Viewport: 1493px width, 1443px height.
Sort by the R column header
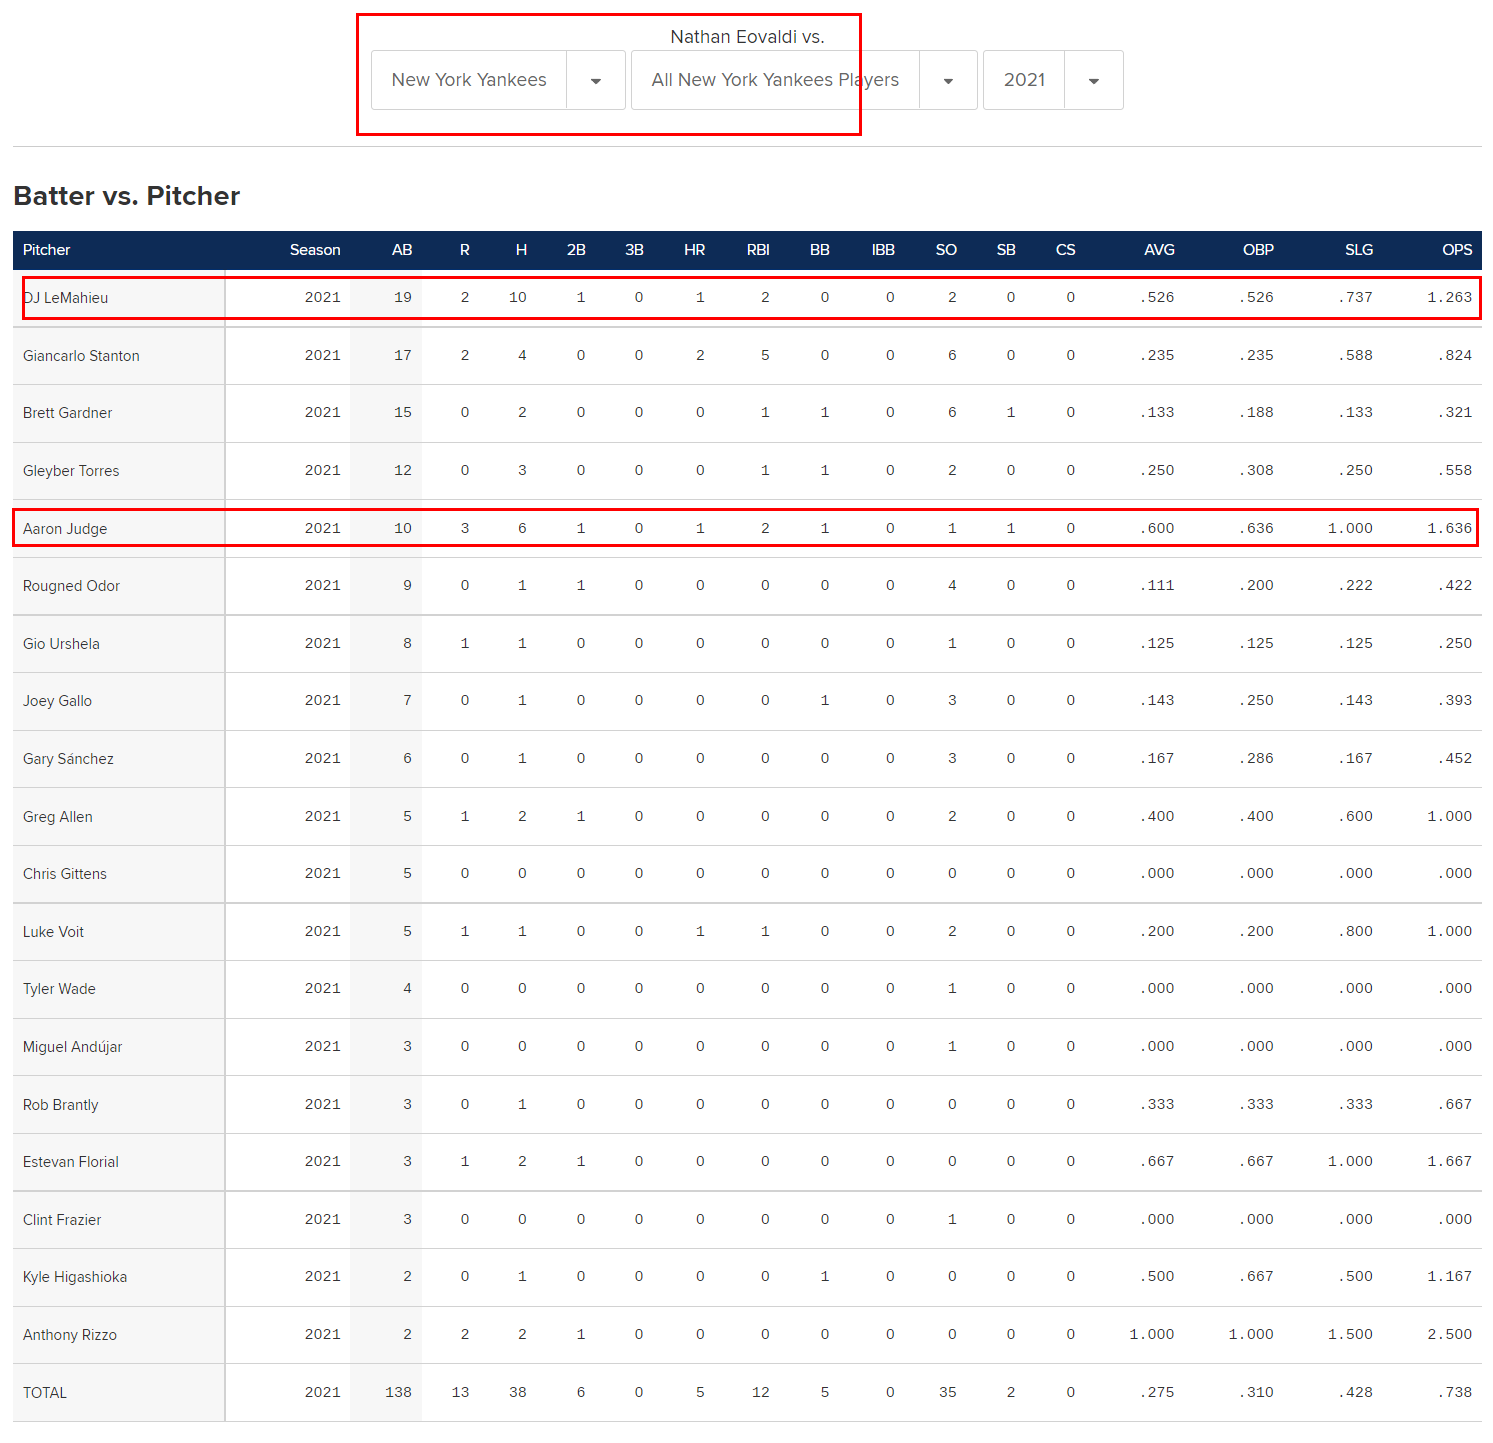click(464, 250)
